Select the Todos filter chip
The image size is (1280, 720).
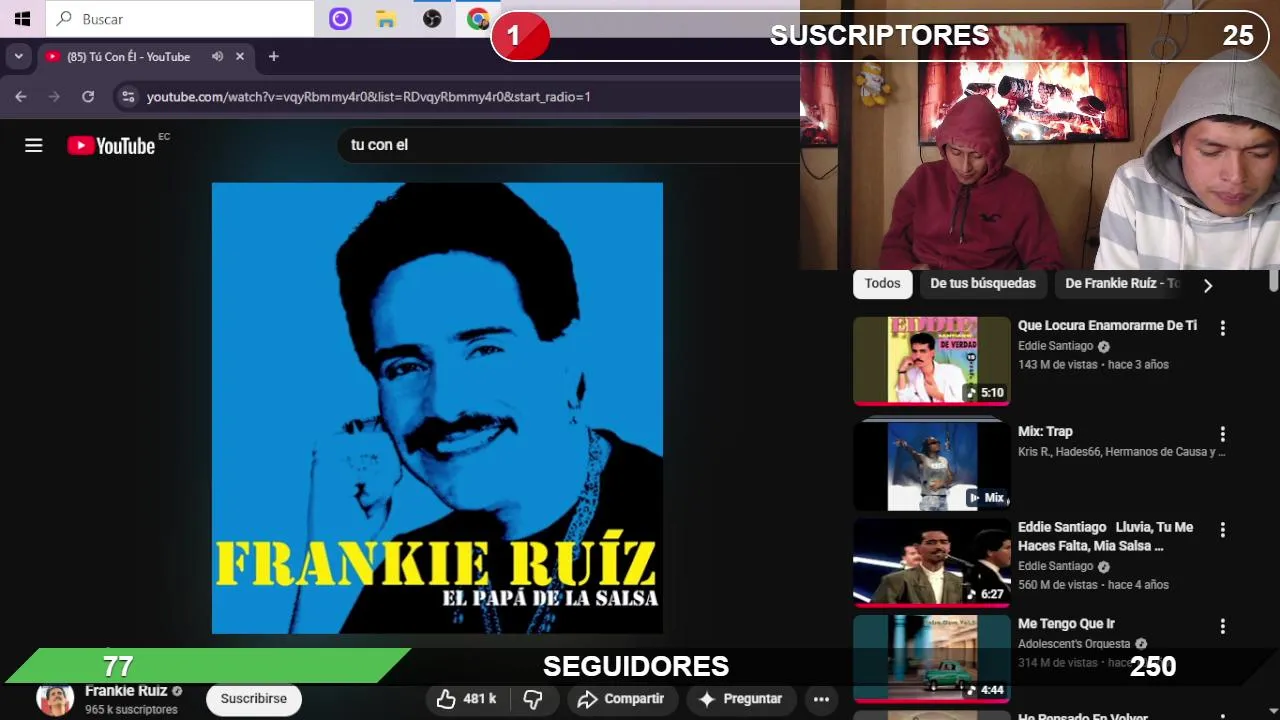pos(882,284)
